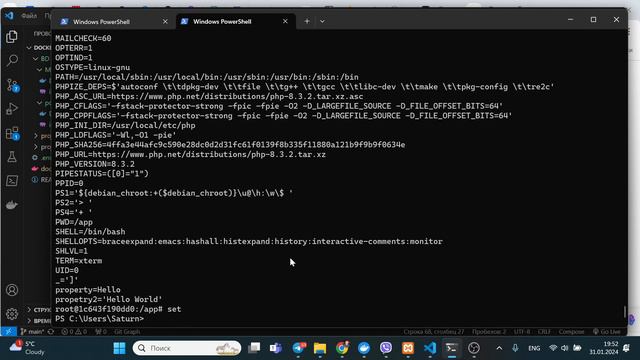This screenshot has height=360, width=640.
Task: Open XAMPP from taskbar
Action: point(408,348)
